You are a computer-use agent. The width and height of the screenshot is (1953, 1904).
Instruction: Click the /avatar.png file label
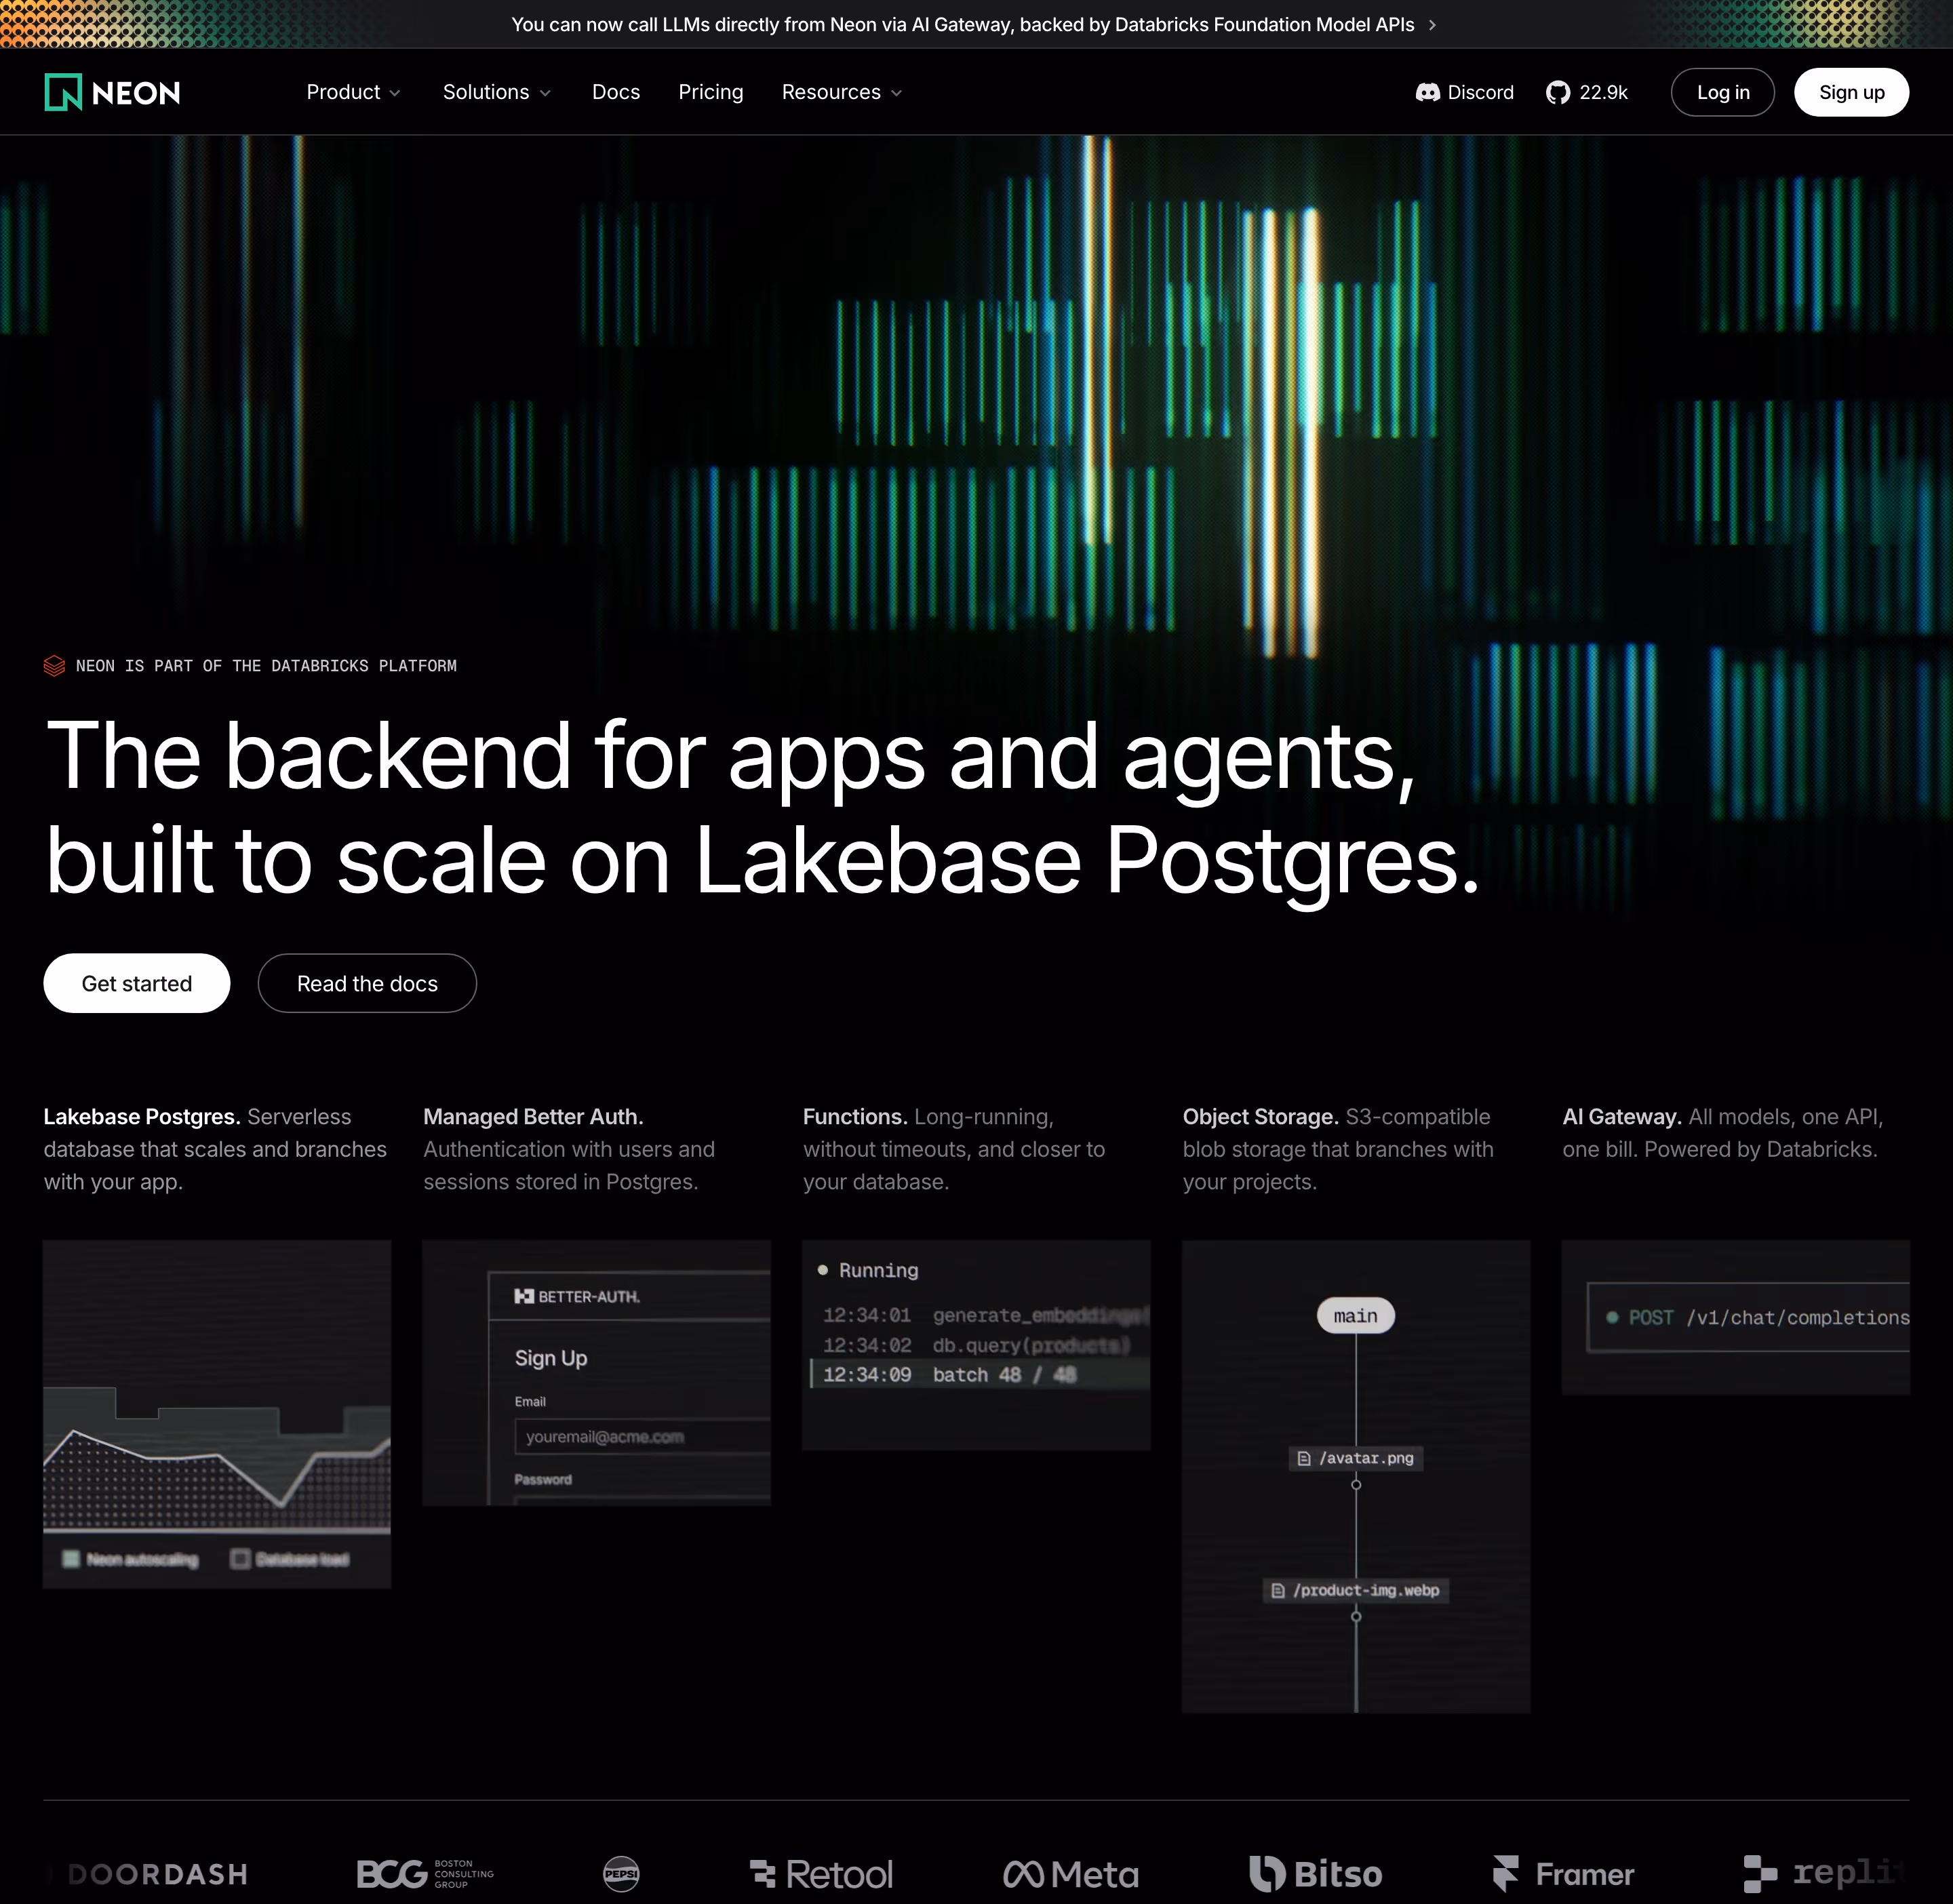(x=1356, y=1458)
